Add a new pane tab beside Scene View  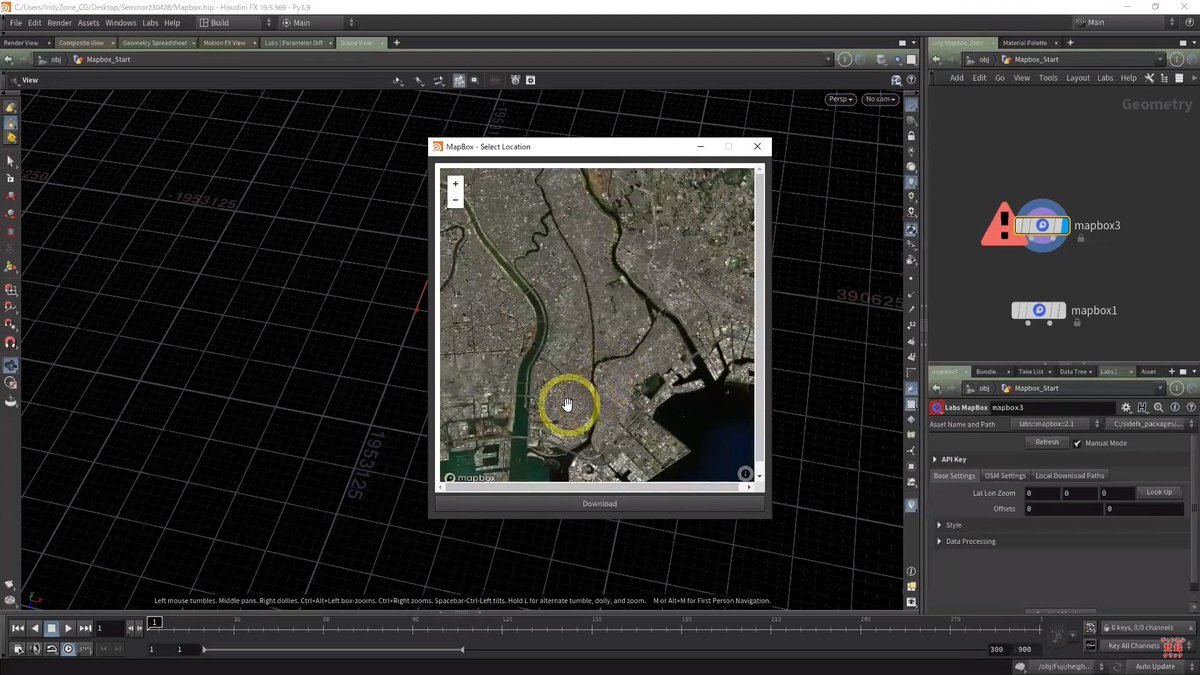[397, 43]
